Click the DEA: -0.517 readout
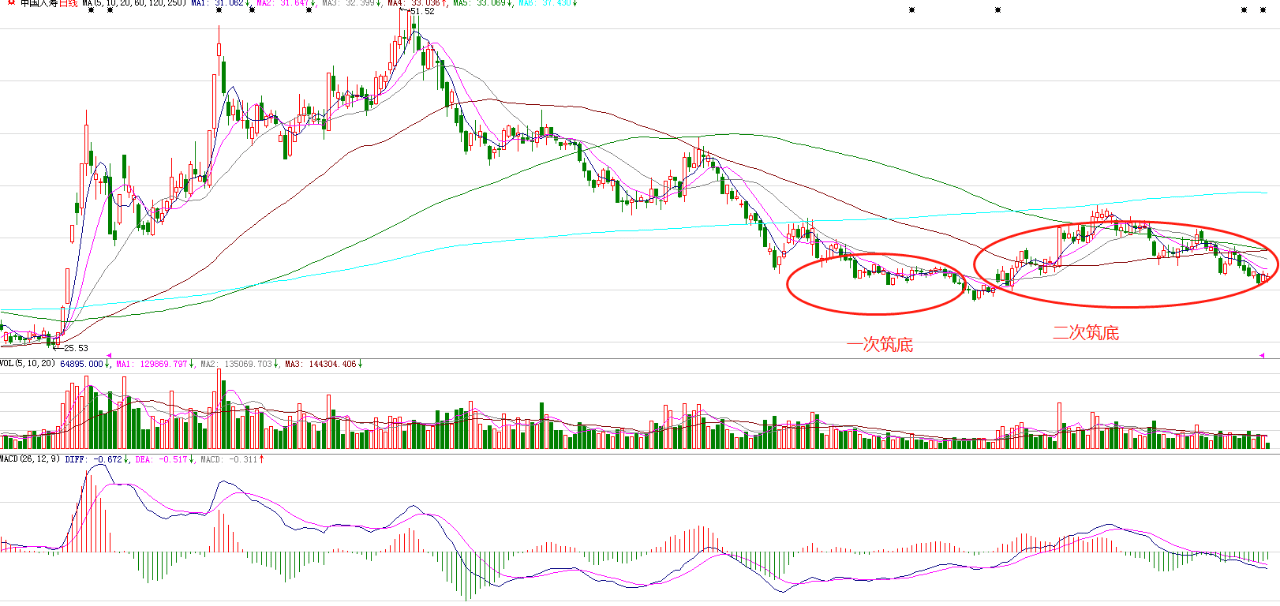 pos(165,460)
